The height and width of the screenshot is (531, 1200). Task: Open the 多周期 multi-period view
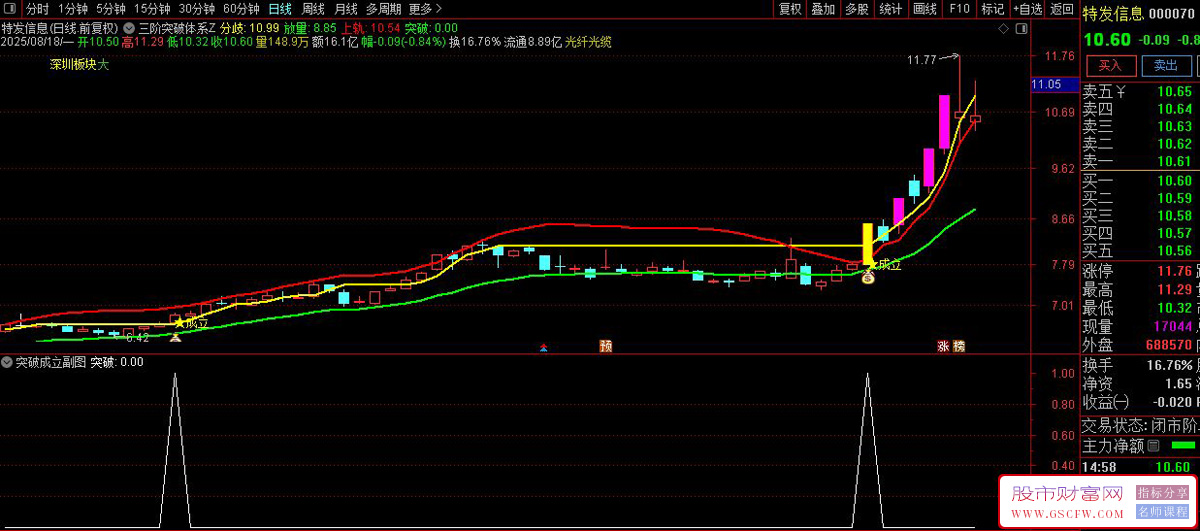point(384,9)
